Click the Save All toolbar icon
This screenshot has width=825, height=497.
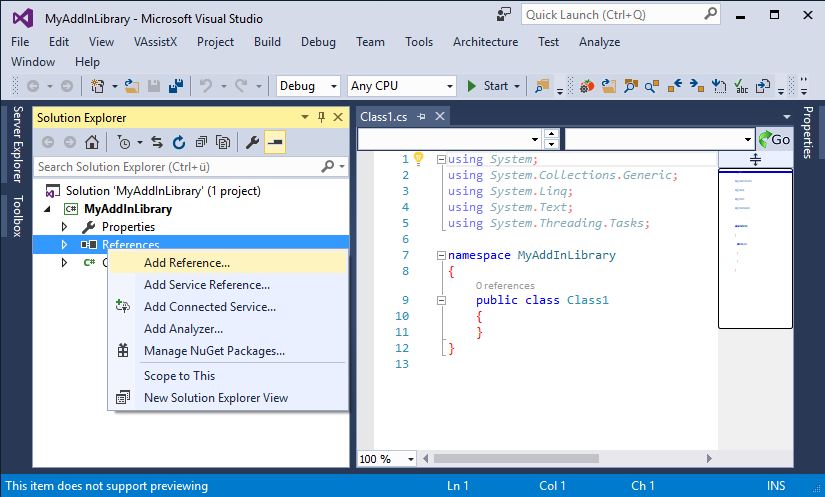click(x=174, y=86)
